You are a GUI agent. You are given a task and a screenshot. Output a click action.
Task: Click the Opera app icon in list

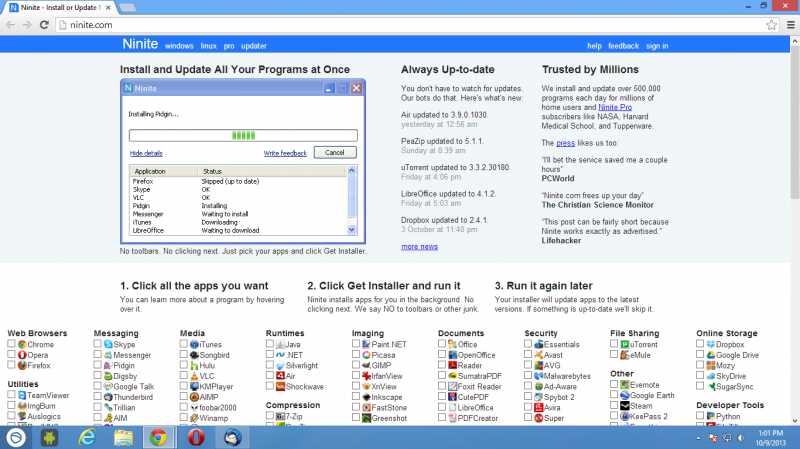[x=22, y=355]
